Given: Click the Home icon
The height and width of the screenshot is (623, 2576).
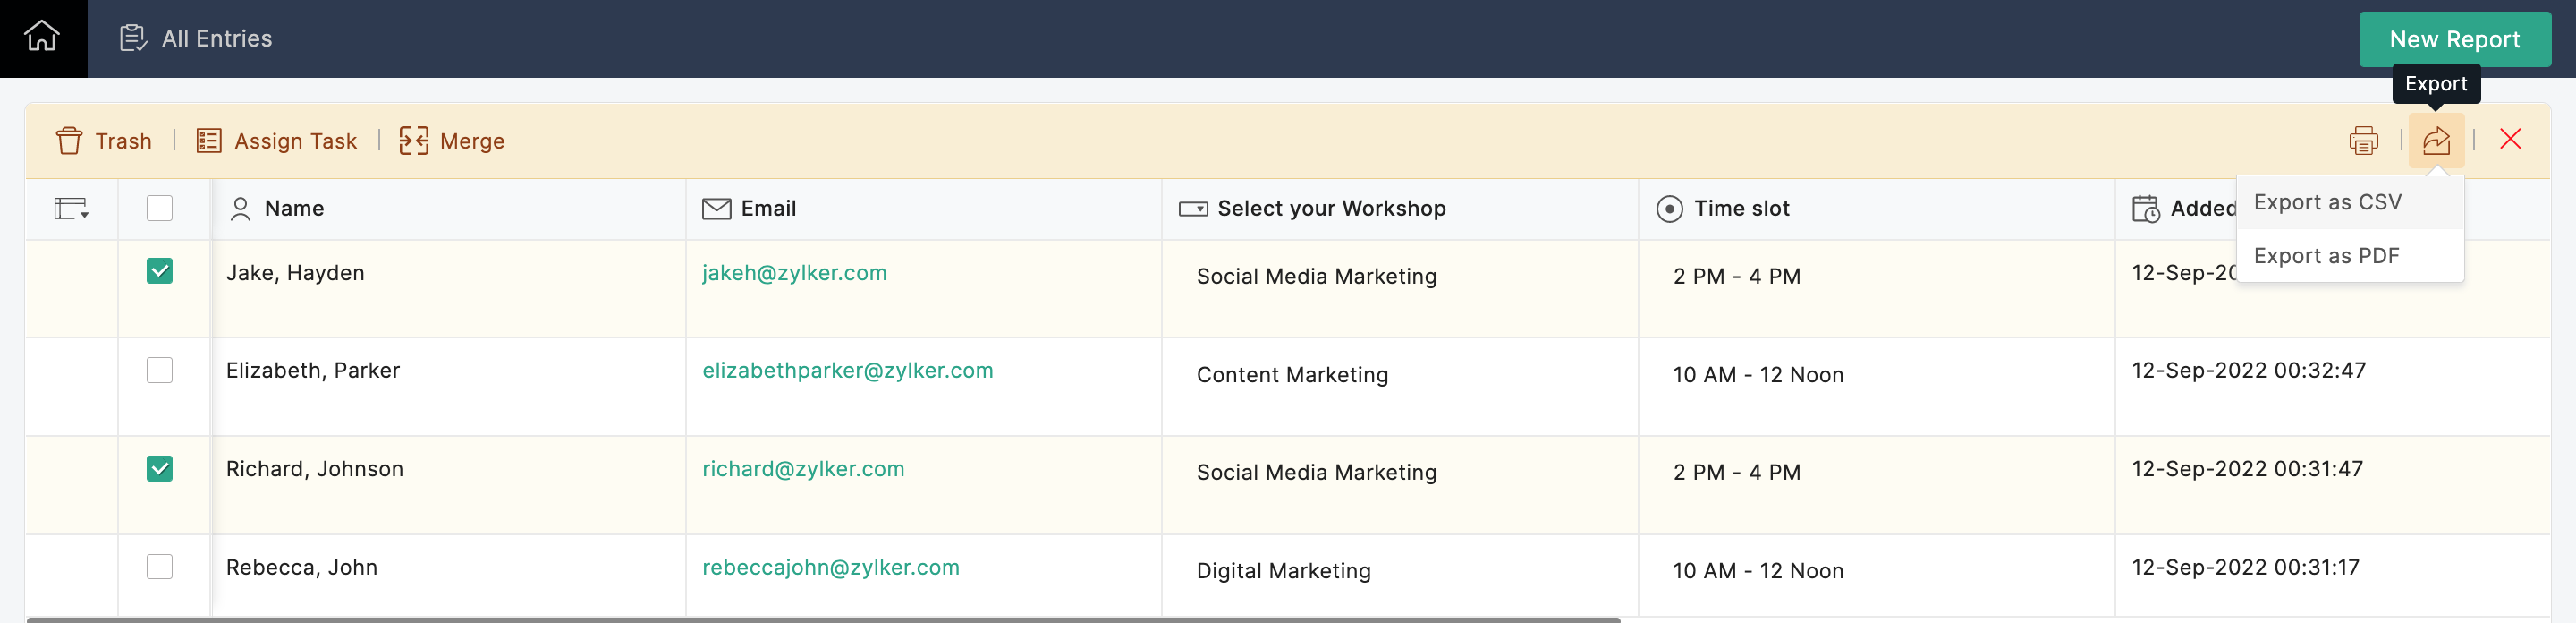Looking at the screenshot, I should pos(42,38).
